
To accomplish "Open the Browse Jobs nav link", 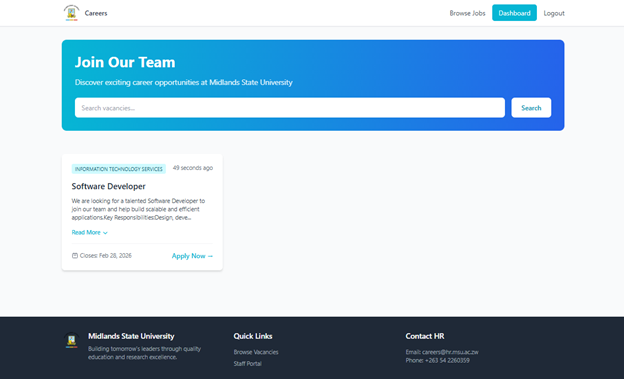I will [x=467, y=13].
